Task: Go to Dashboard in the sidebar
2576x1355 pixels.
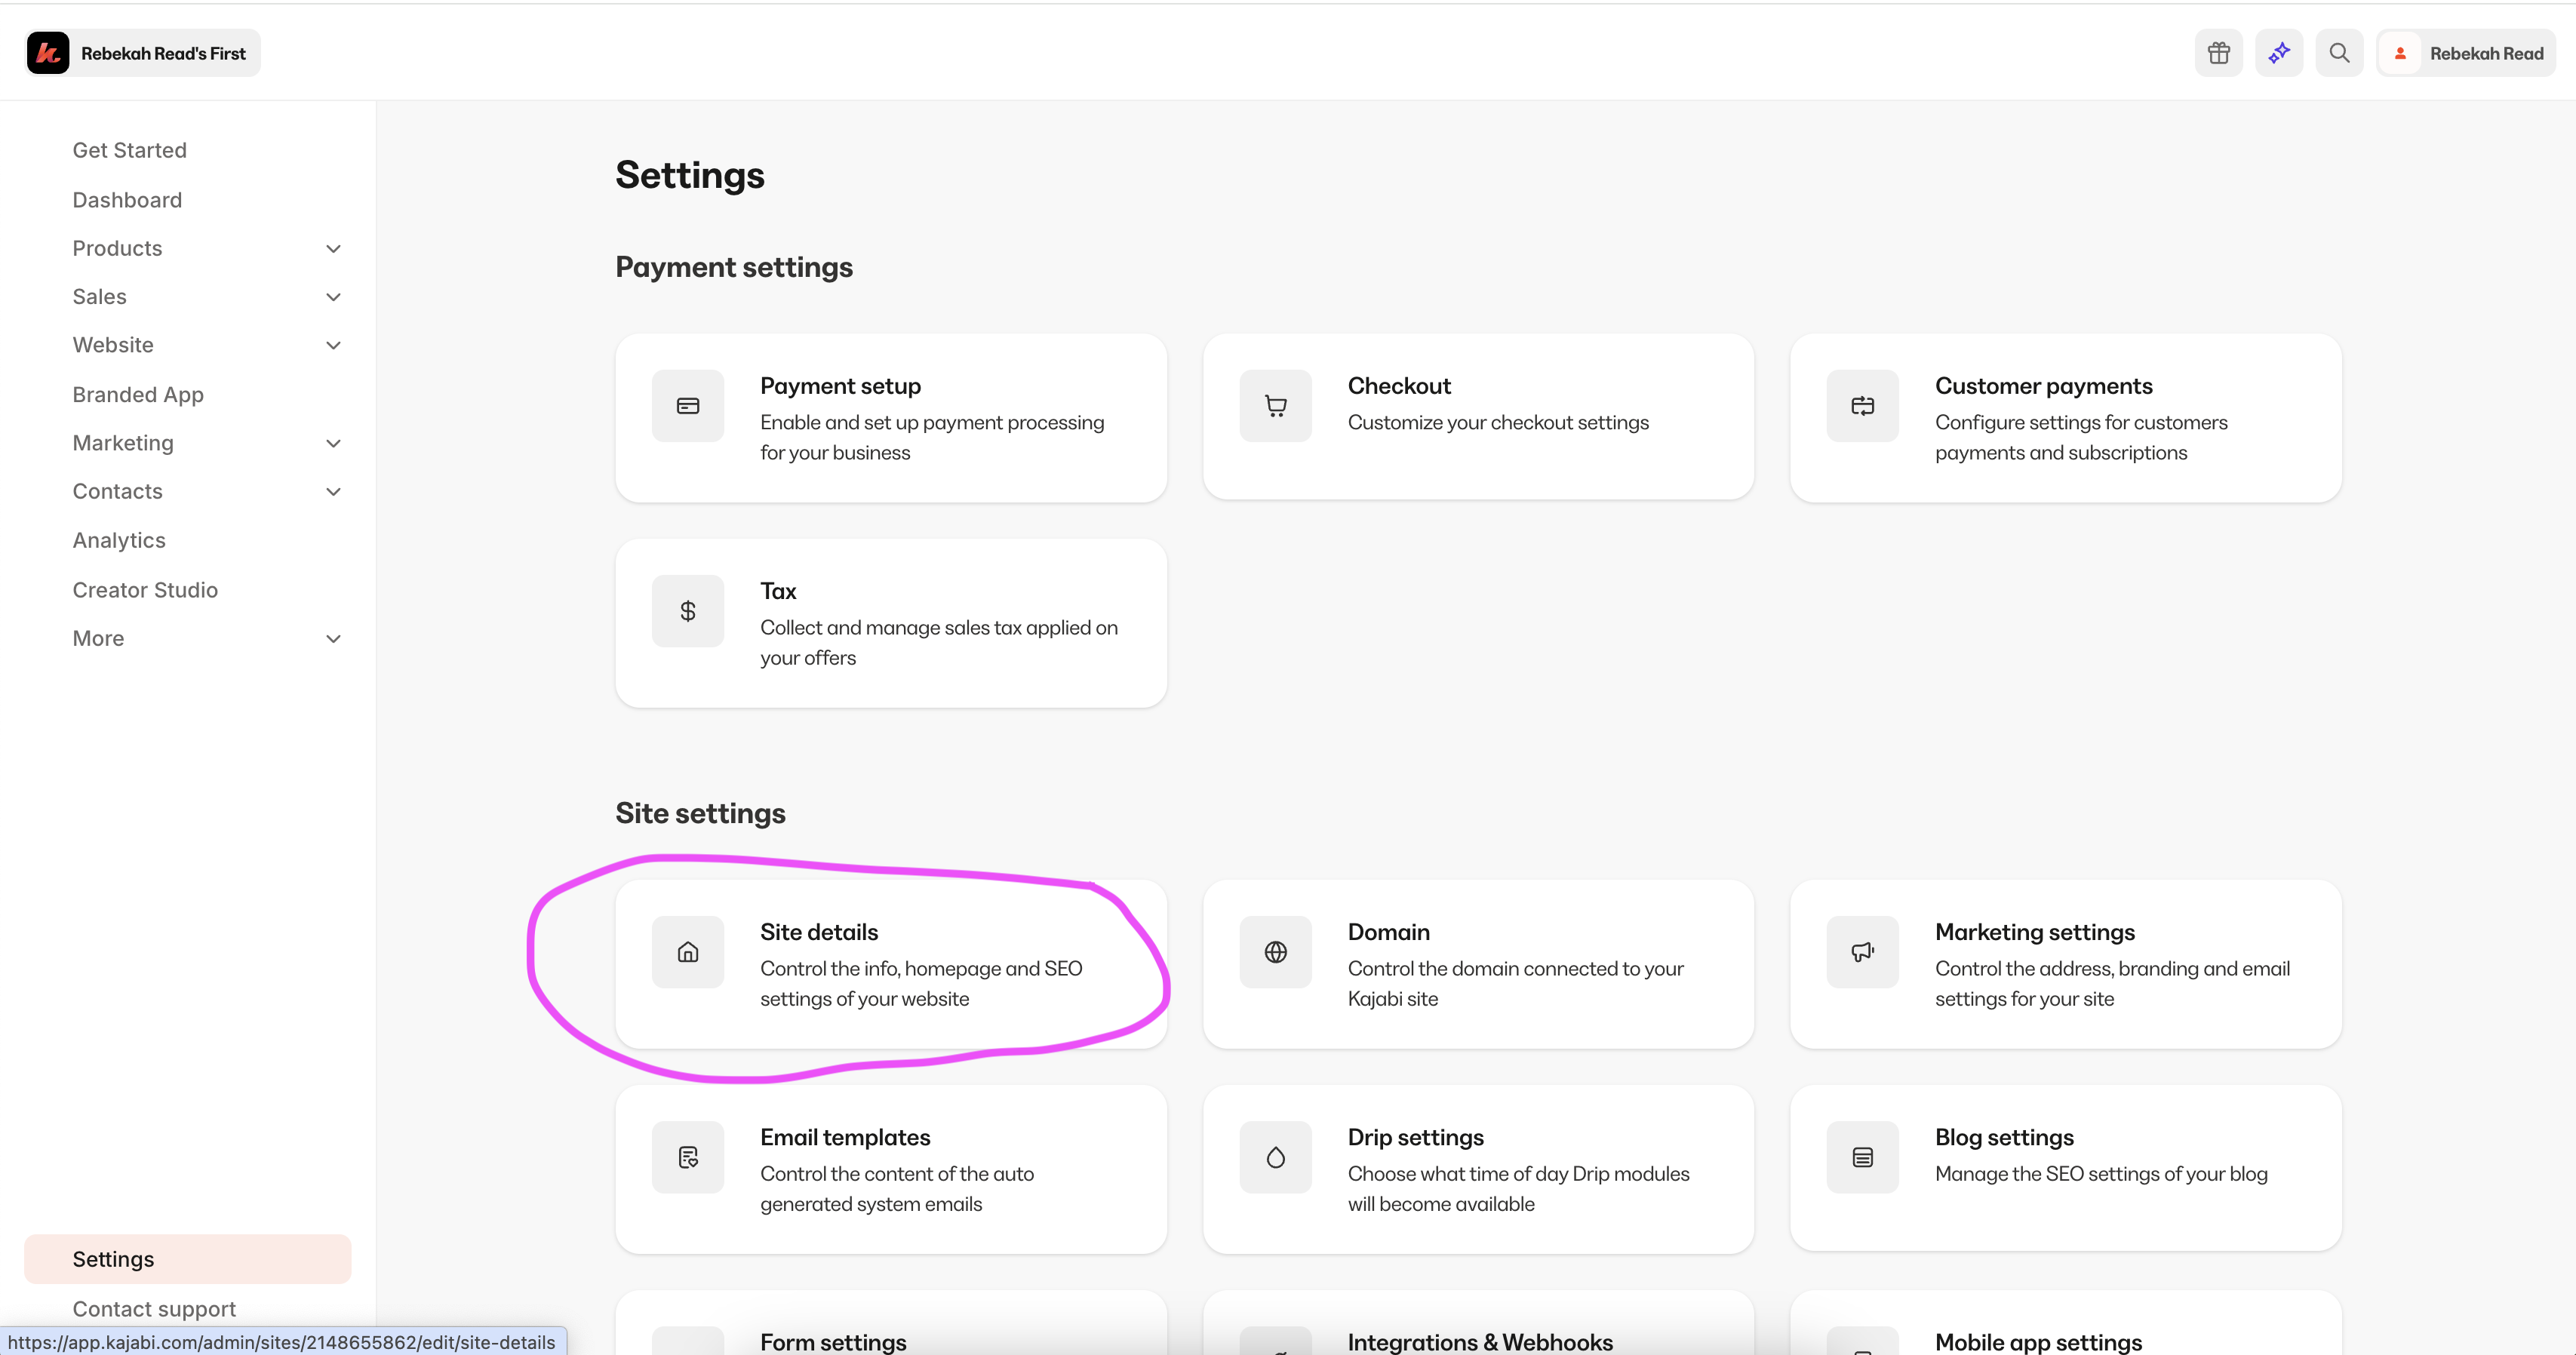Action: click(x=127, y=200)
